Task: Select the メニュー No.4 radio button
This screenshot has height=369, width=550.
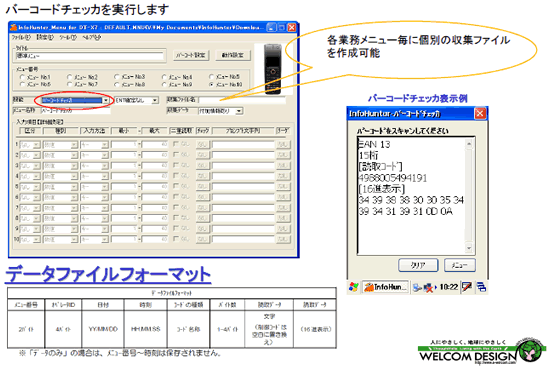Action: [x=164, y=77]
